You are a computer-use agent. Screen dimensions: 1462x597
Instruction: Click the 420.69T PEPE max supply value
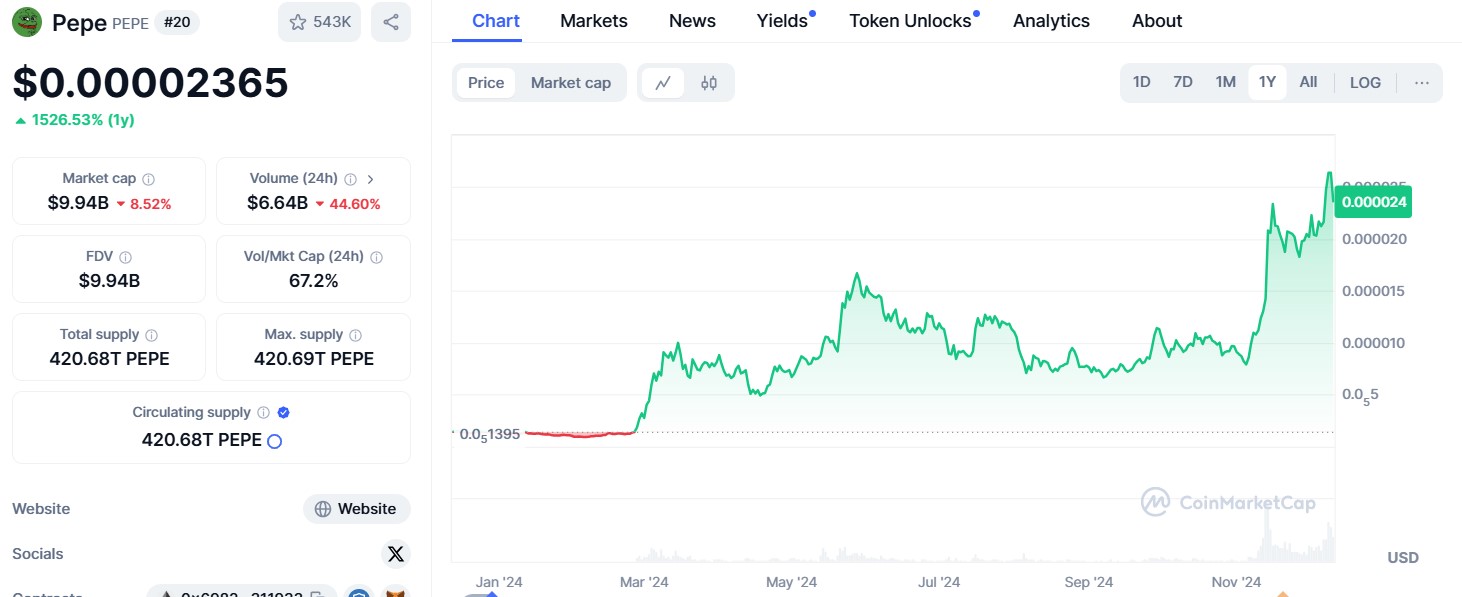coord(313,359)
